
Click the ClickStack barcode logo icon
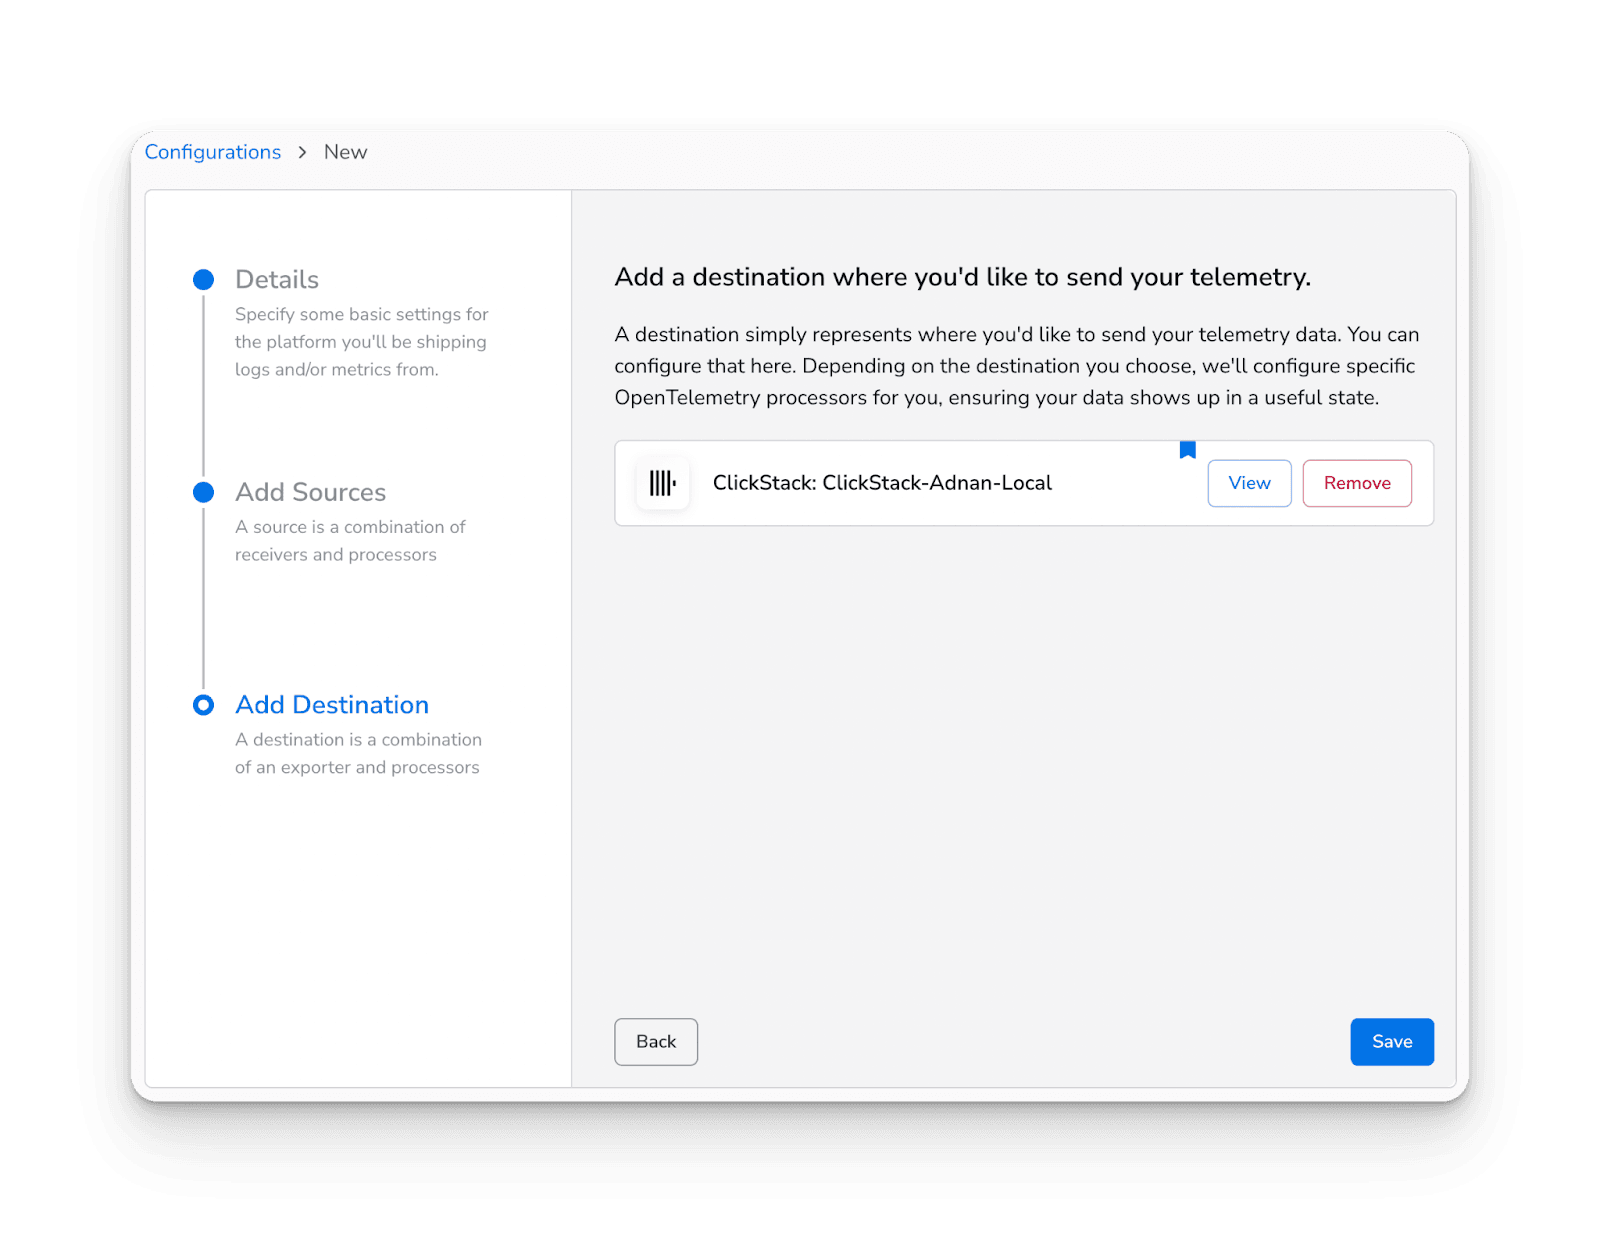point(662,483)
